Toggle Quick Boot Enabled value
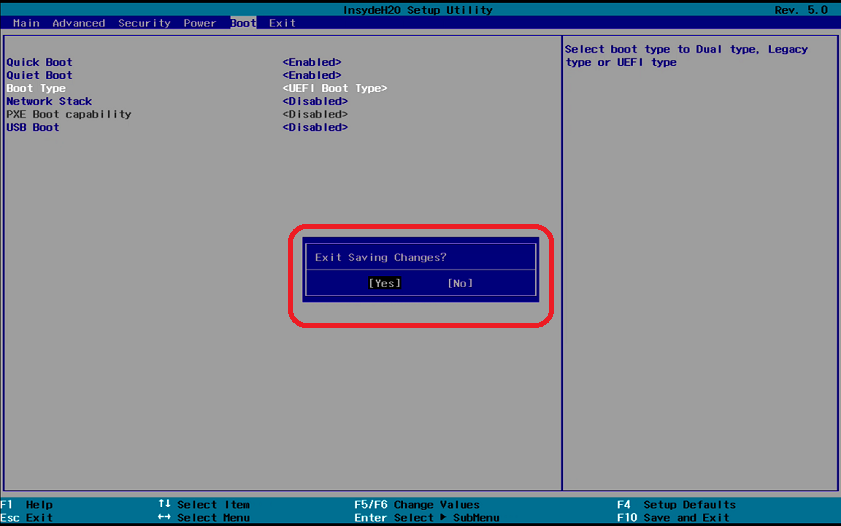 [x=311, y=62]
